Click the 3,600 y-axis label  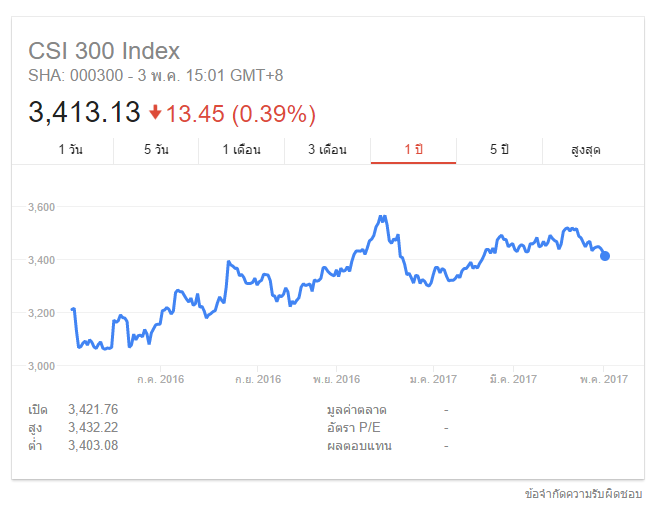click(42, 207)
